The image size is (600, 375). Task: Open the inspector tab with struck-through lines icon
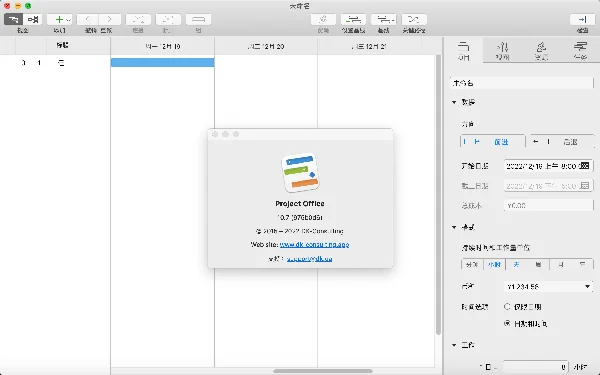coord(580,51)
